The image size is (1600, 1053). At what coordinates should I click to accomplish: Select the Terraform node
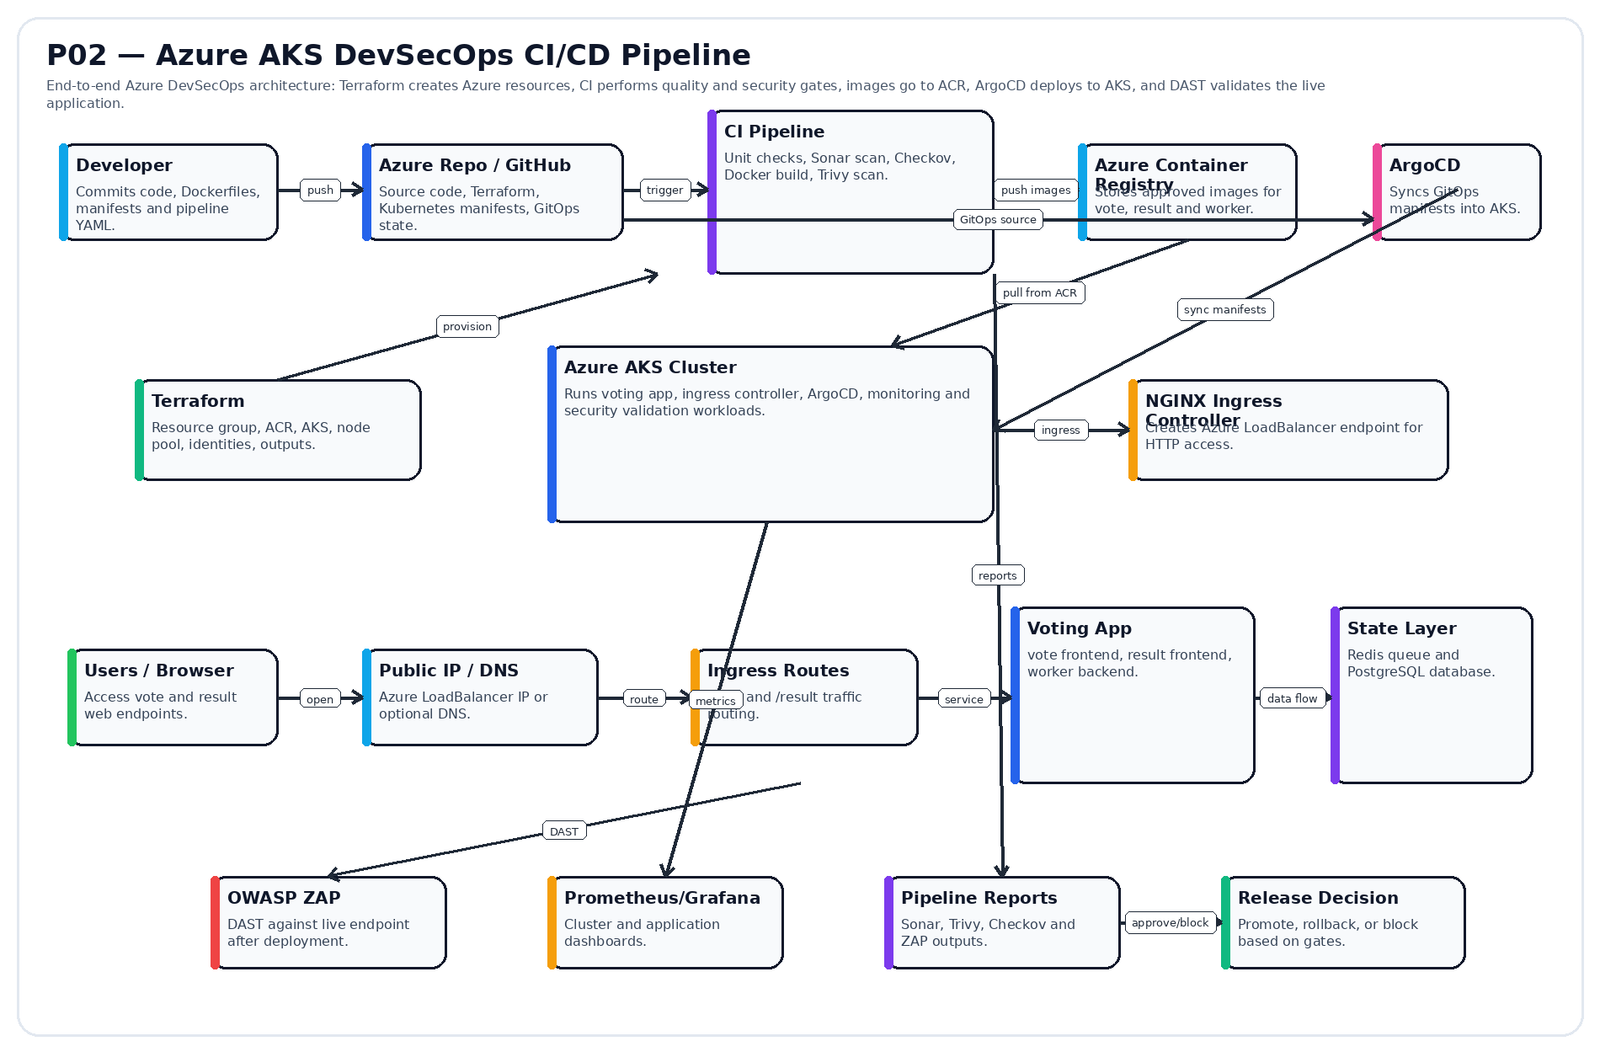(x=278, y=430)
